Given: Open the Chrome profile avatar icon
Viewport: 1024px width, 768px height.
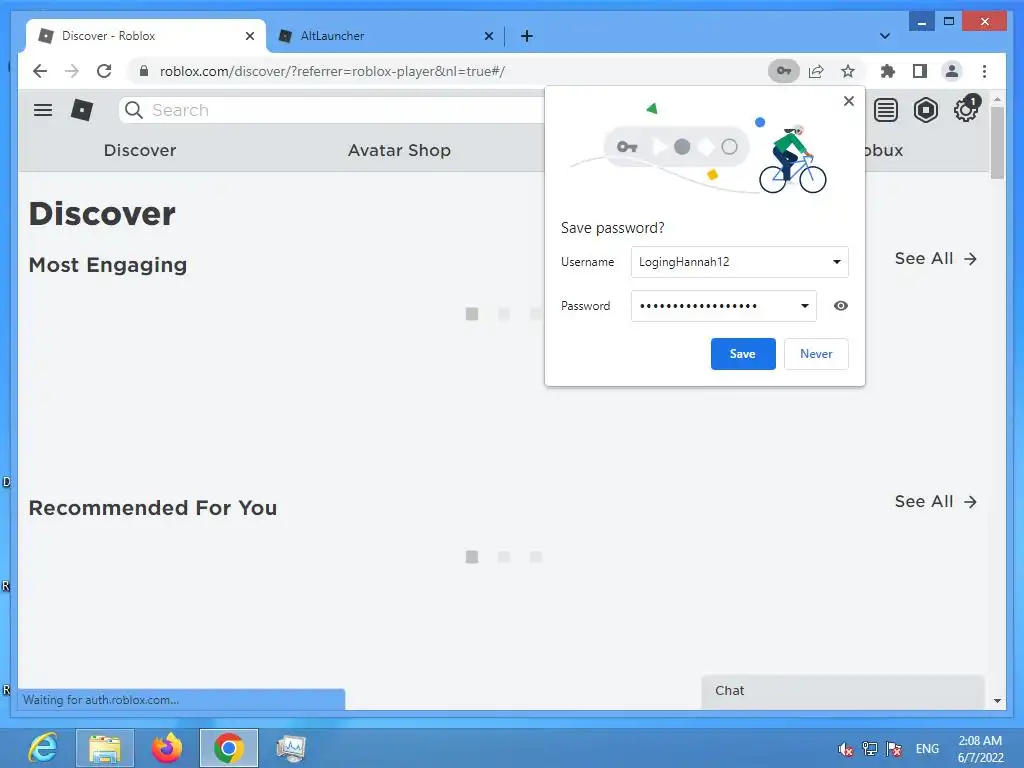Looking at the screenshot, I should [952, 71].
